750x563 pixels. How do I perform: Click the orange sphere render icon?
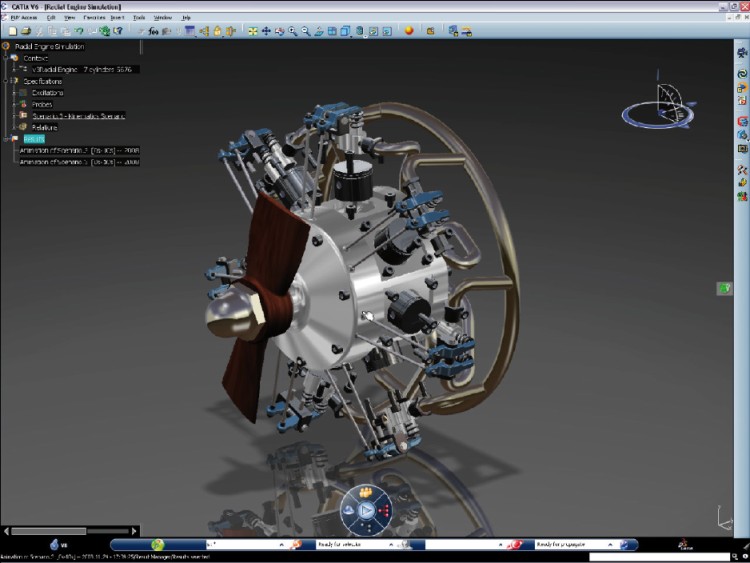pyautogui.click(x=409, y=31)
